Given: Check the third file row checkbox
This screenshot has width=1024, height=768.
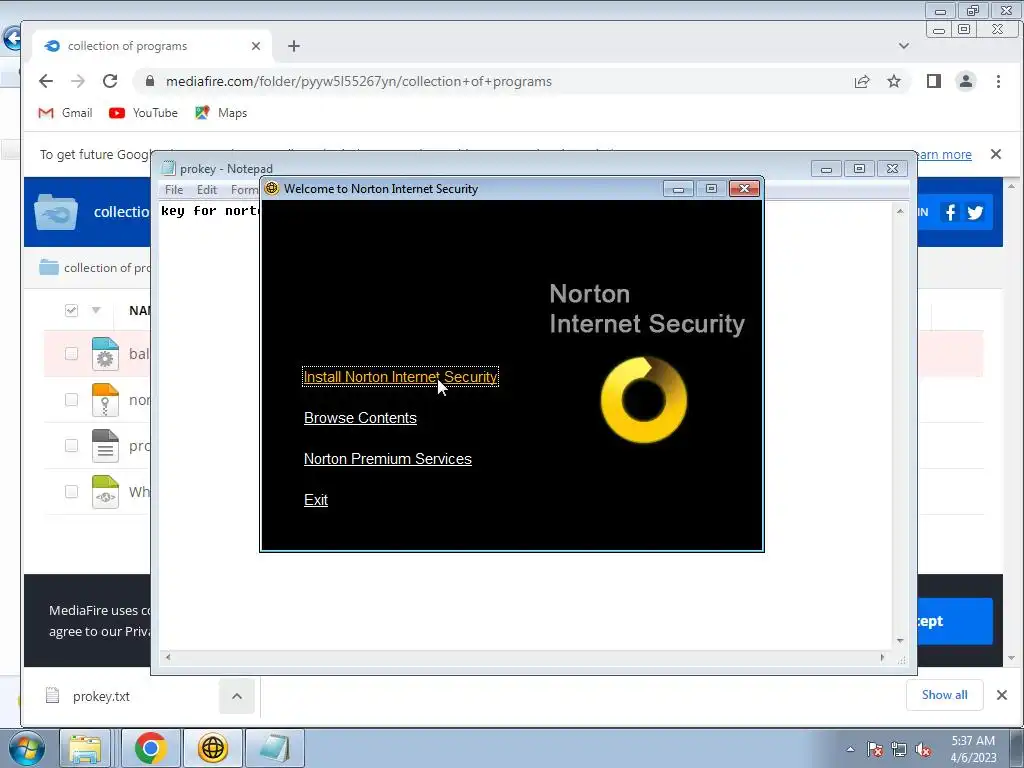Looking at the screenshot, I should click(x=71, y=445).
